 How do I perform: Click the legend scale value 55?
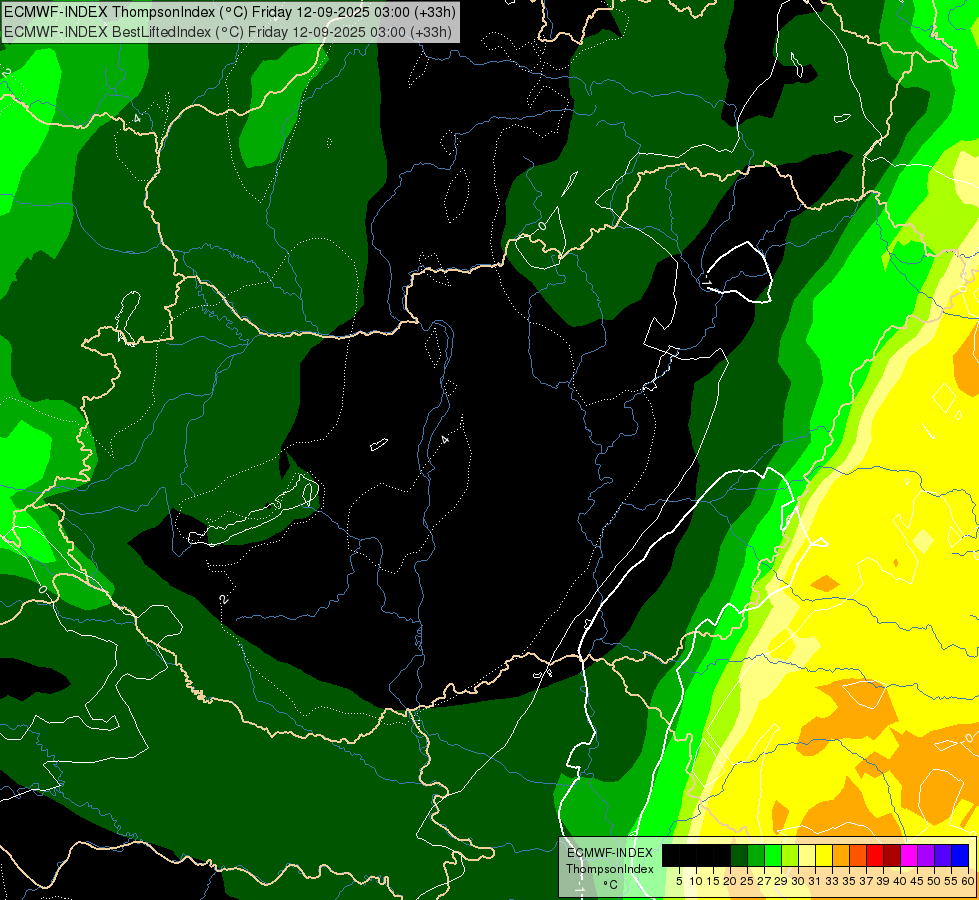click(950, 881)
